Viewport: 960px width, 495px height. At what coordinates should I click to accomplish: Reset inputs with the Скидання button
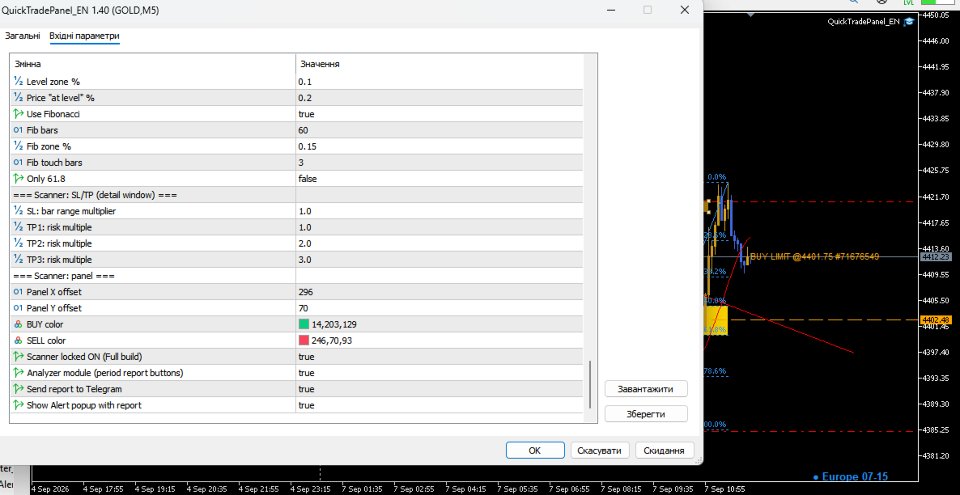pyautogui.click(x=664, y=450)
